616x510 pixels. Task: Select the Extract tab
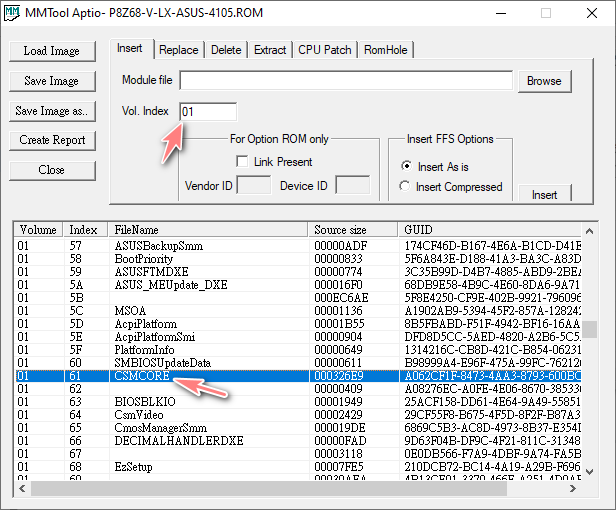[x=269, y=50]
